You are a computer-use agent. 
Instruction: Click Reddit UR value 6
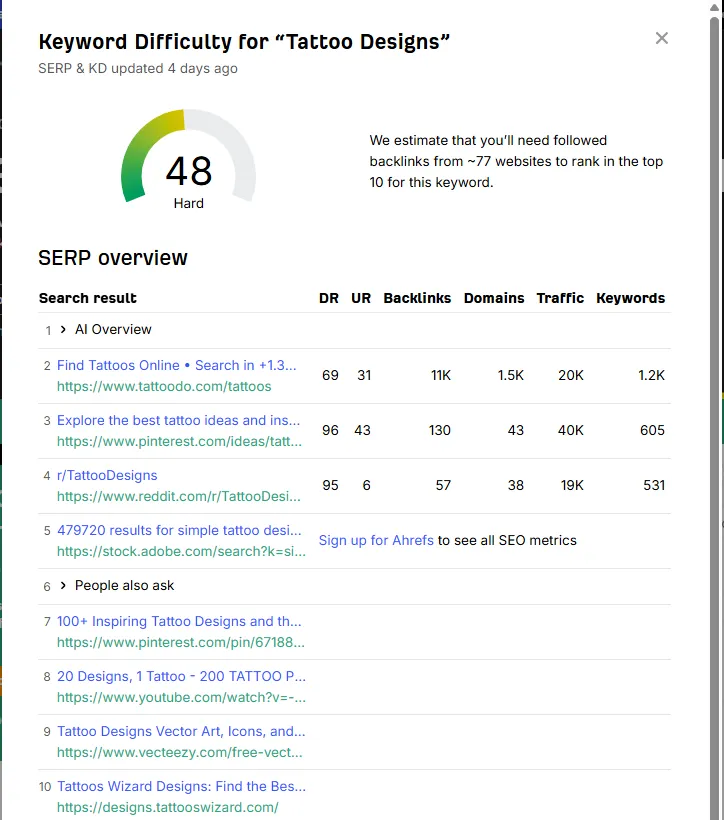pos(367,485)
